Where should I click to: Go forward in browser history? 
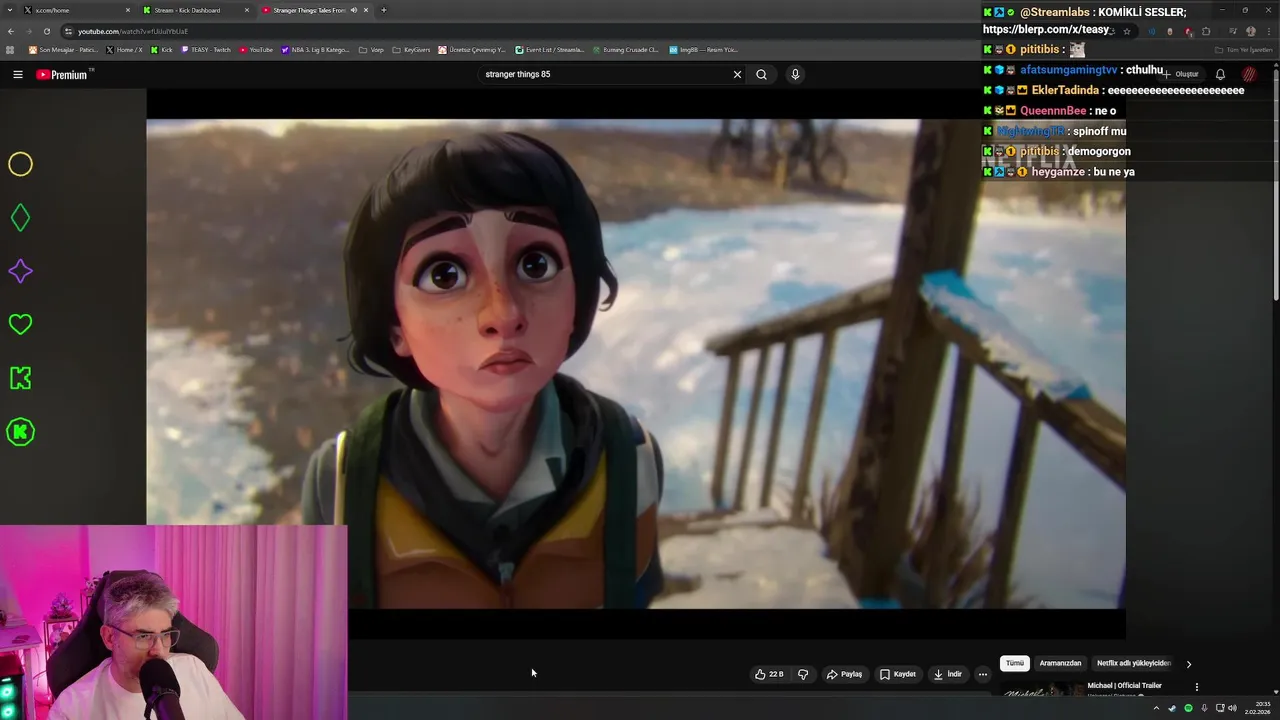point(29,31)
